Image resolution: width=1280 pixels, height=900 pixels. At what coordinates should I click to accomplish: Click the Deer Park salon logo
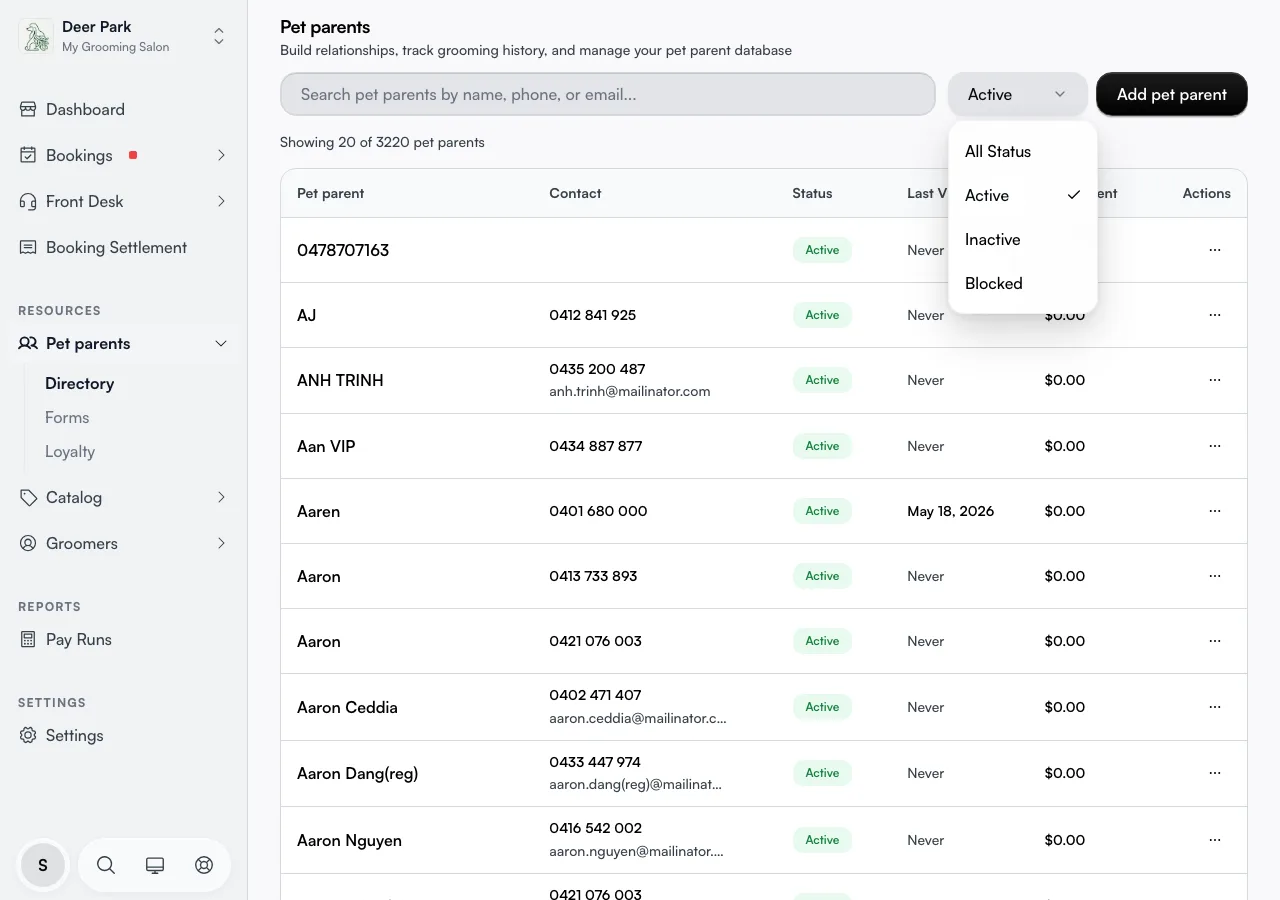click(36, 36)
